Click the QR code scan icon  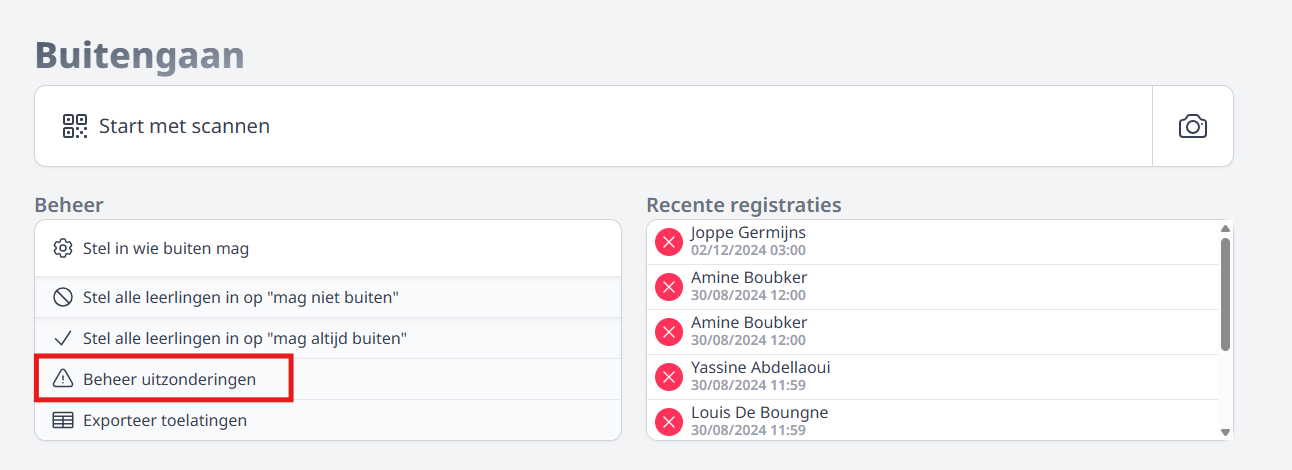click(x=75, y=126)
